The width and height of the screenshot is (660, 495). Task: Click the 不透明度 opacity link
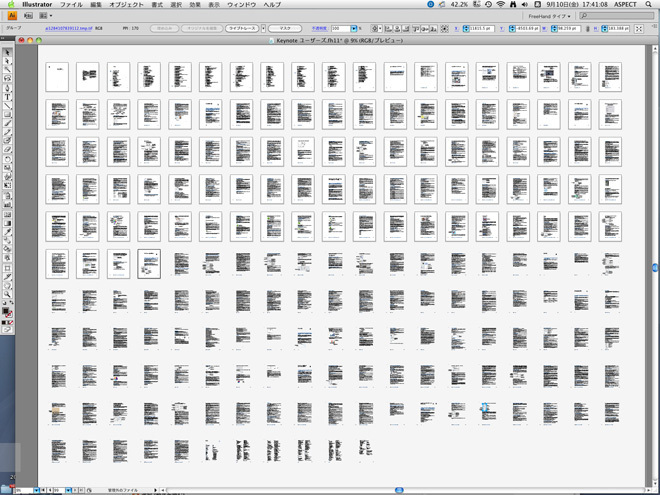(x=319, y=28)
